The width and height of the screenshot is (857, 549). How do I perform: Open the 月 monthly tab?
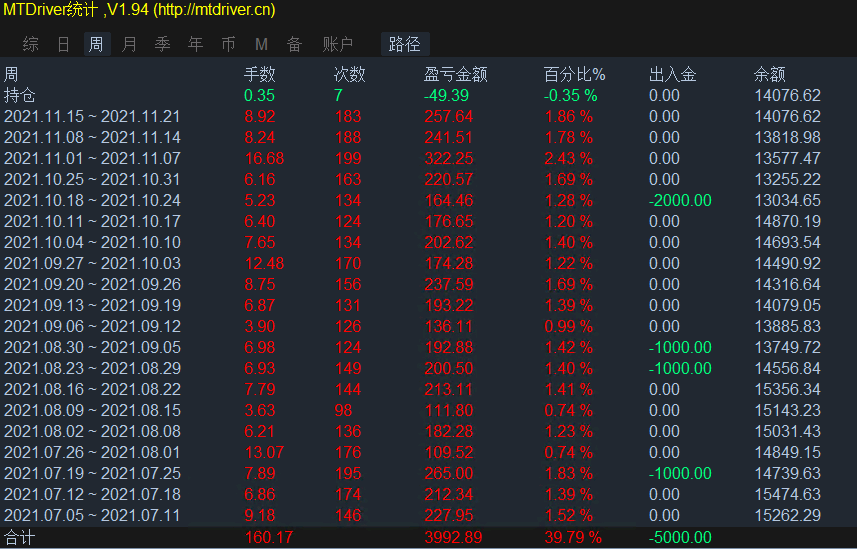[130, 44]
